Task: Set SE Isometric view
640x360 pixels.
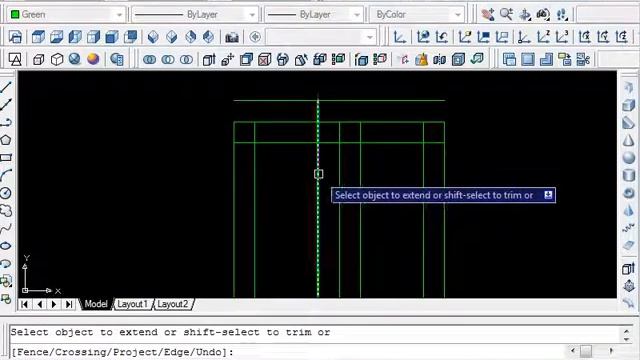Action: [x=171, y=37]
